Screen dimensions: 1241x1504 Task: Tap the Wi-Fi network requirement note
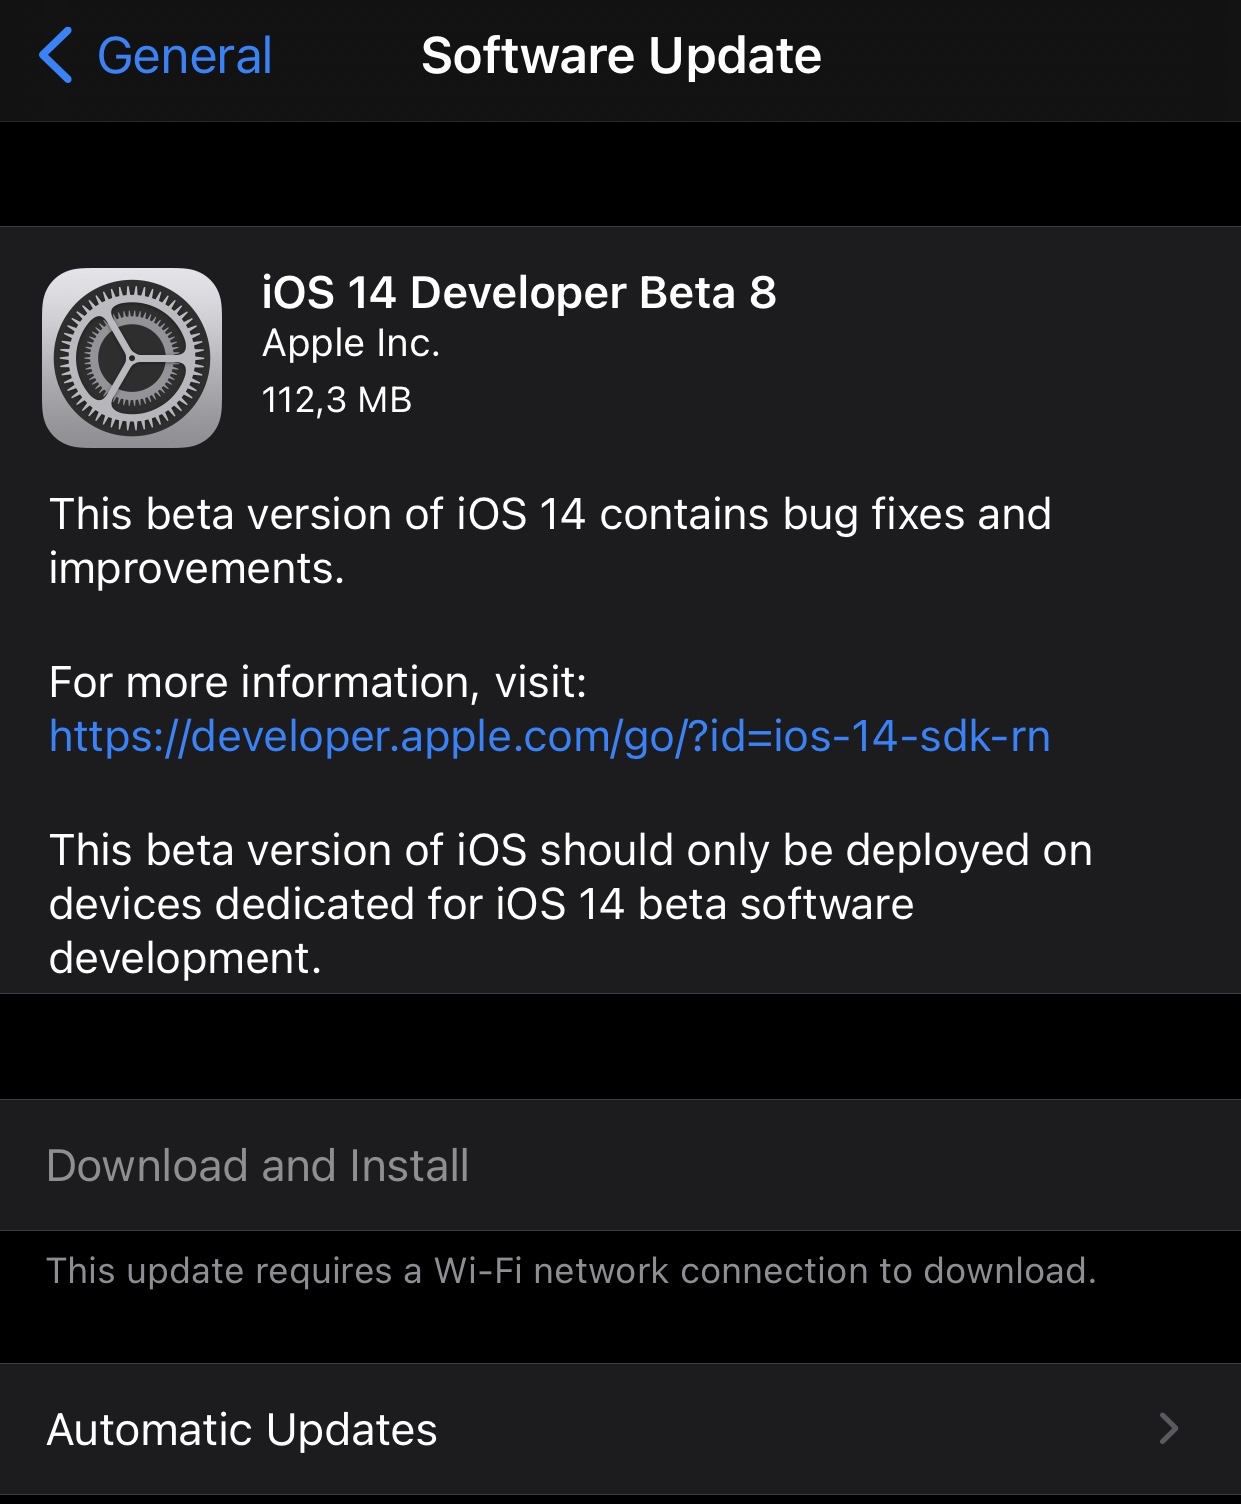tap(571, 1271)
